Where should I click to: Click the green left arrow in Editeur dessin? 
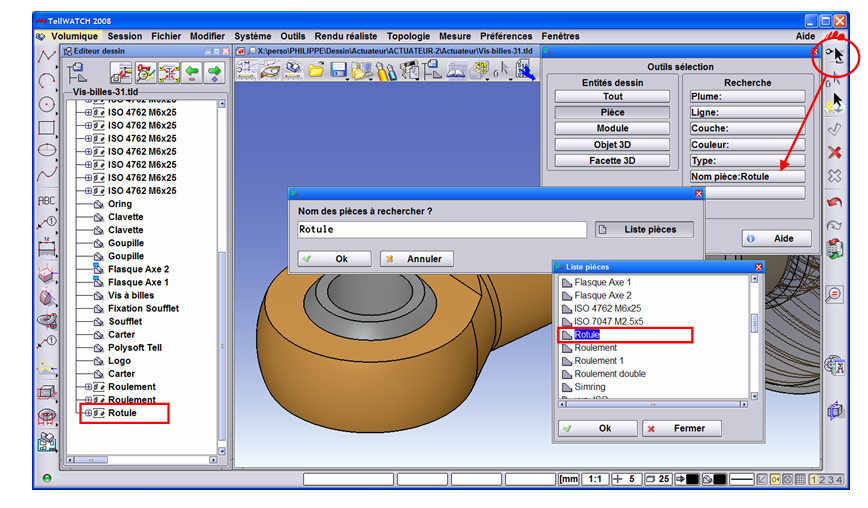[x=191, y=71]
